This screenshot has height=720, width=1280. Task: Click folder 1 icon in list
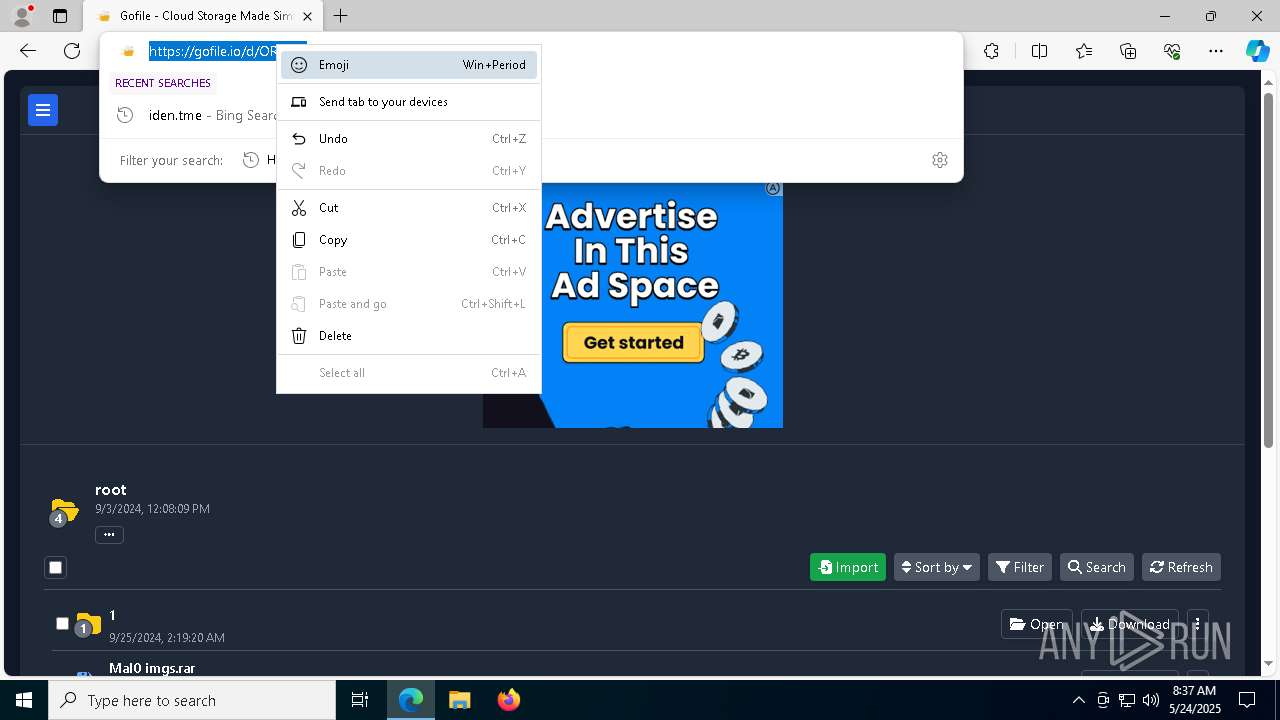(88, 624)
